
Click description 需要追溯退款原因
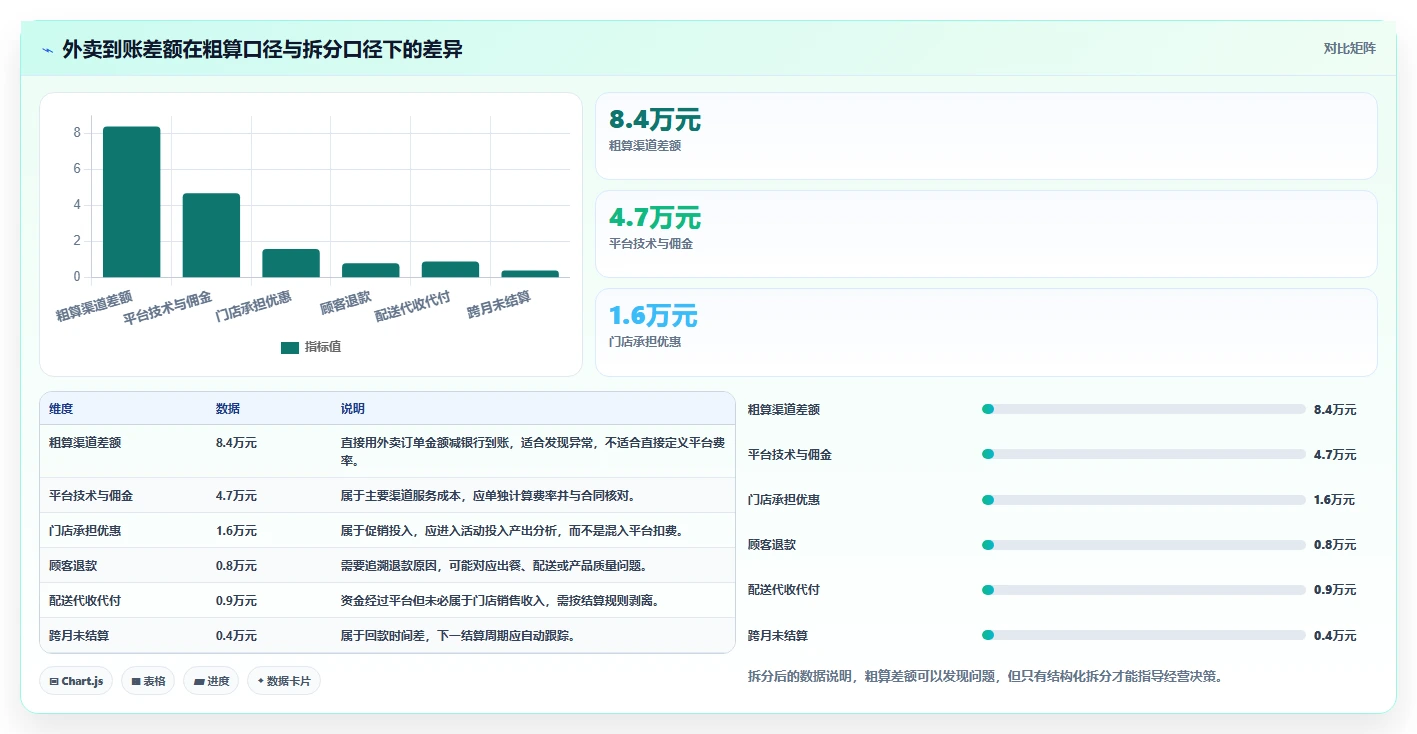point(494,565)
